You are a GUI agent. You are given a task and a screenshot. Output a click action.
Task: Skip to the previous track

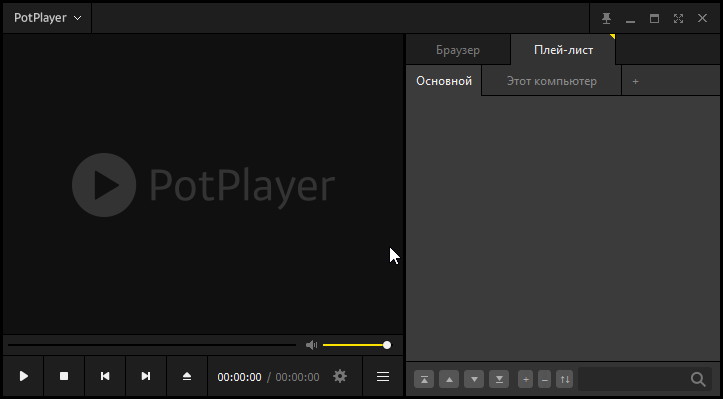(105, 376)
